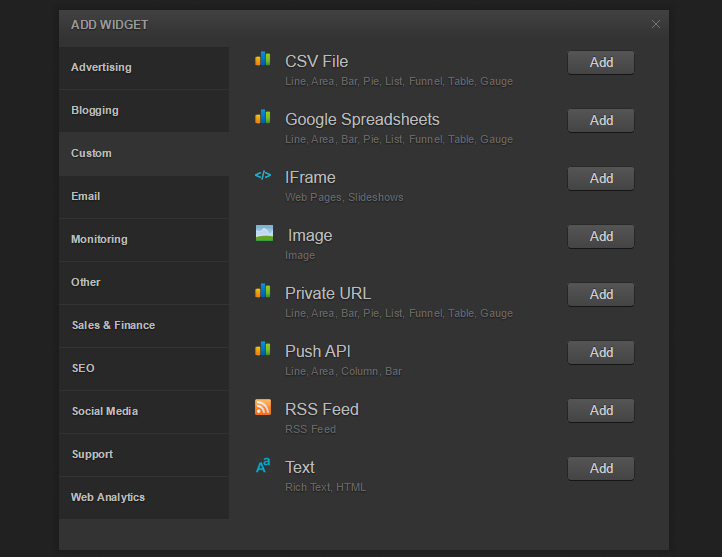This screenshot has height=557, width=722.
Task: Click the Google Spreadsheets chart icon
Action: pos(262,117)
